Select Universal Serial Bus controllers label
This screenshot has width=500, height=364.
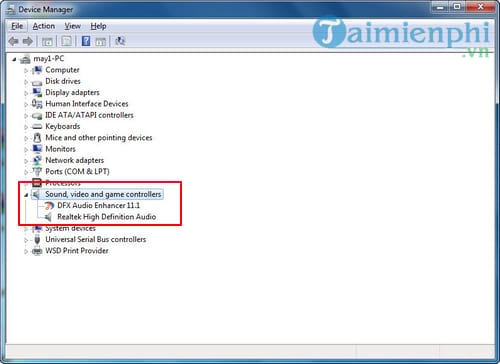tap(96, 240)
